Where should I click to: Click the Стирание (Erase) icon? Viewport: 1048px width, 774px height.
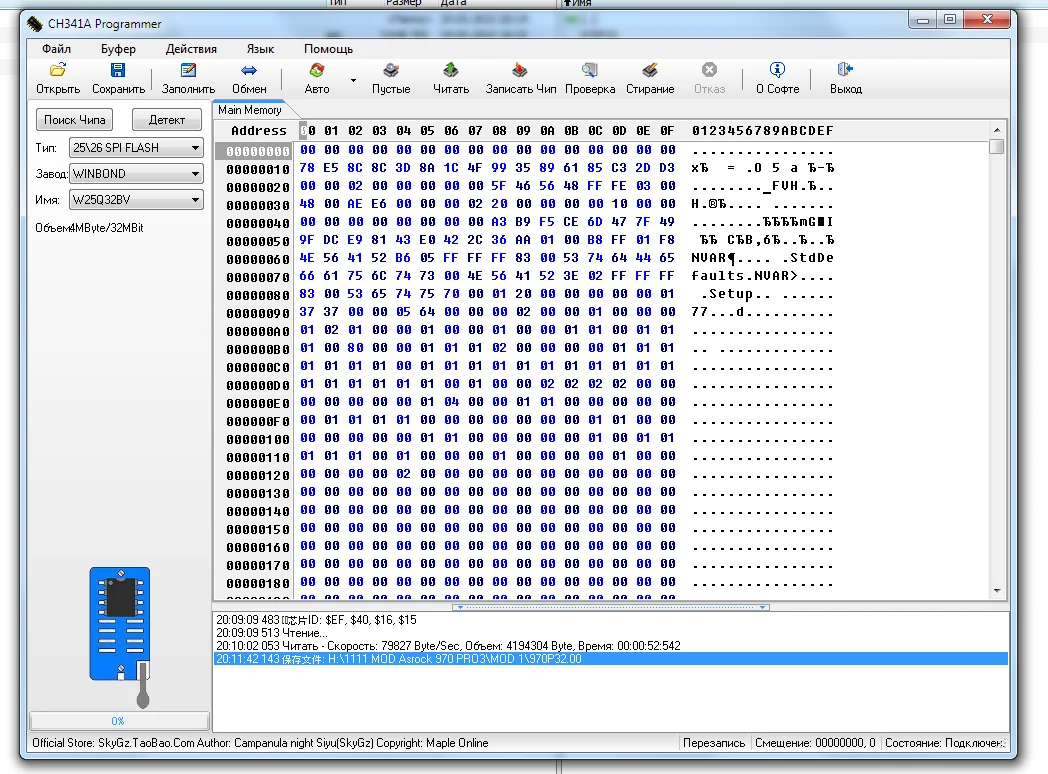[650, 71]
